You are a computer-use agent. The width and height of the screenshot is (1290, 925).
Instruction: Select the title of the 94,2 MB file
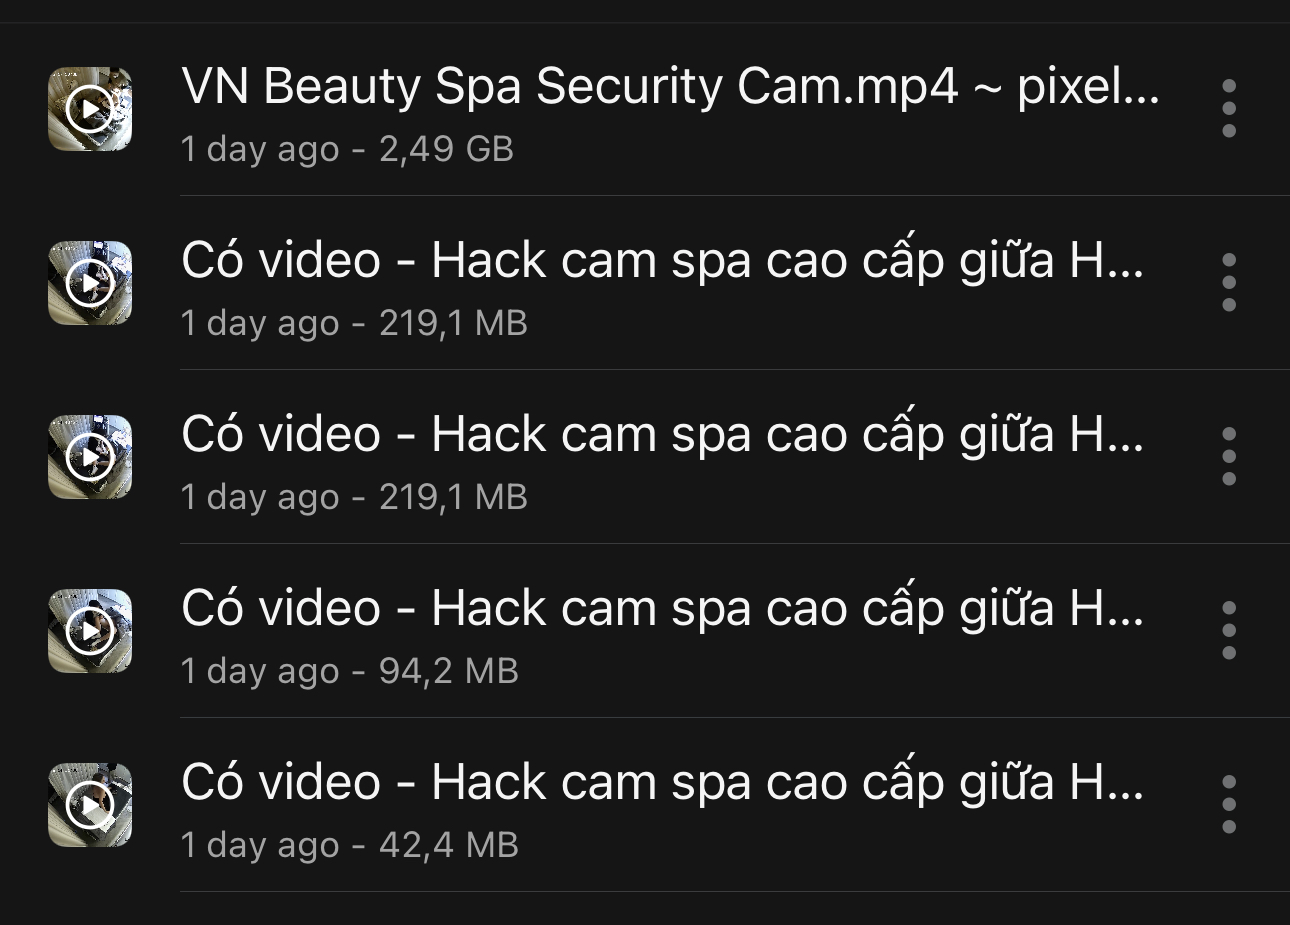click(663, 608)
